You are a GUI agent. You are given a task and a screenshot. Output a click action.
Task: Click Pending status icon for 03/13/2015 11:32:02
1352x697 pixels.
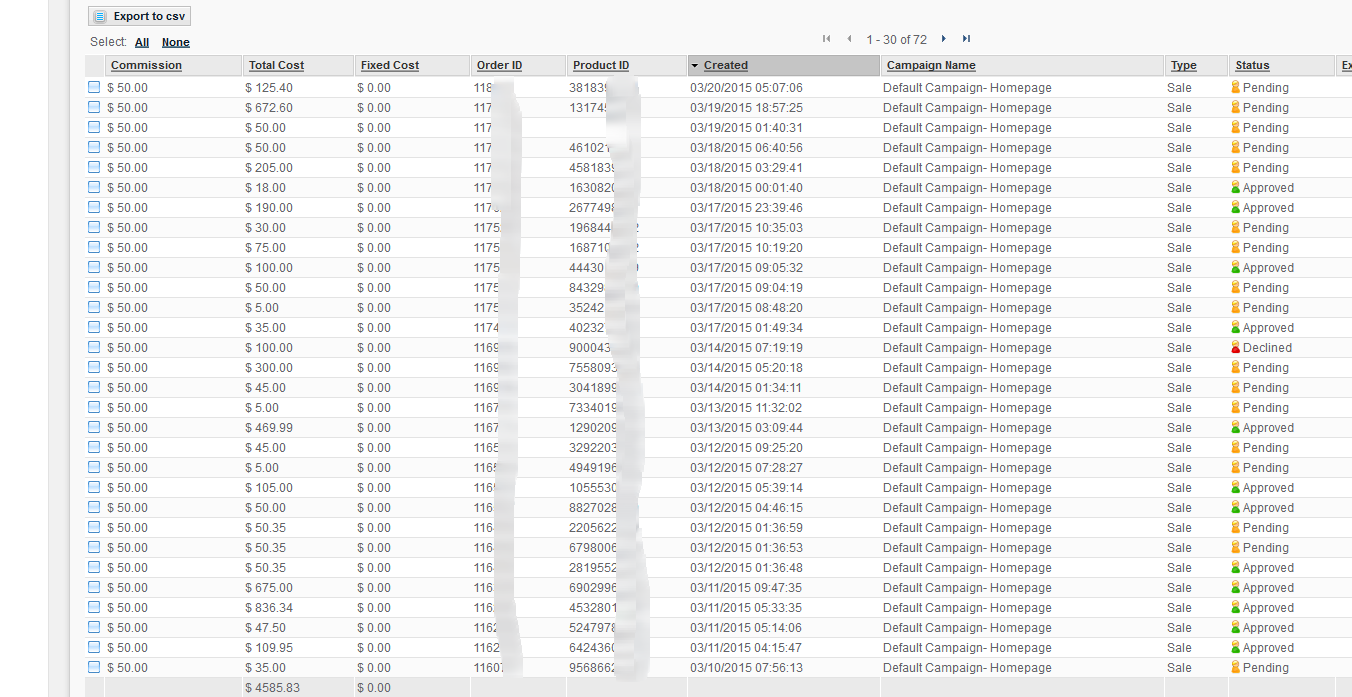[x=1235, y=407]
